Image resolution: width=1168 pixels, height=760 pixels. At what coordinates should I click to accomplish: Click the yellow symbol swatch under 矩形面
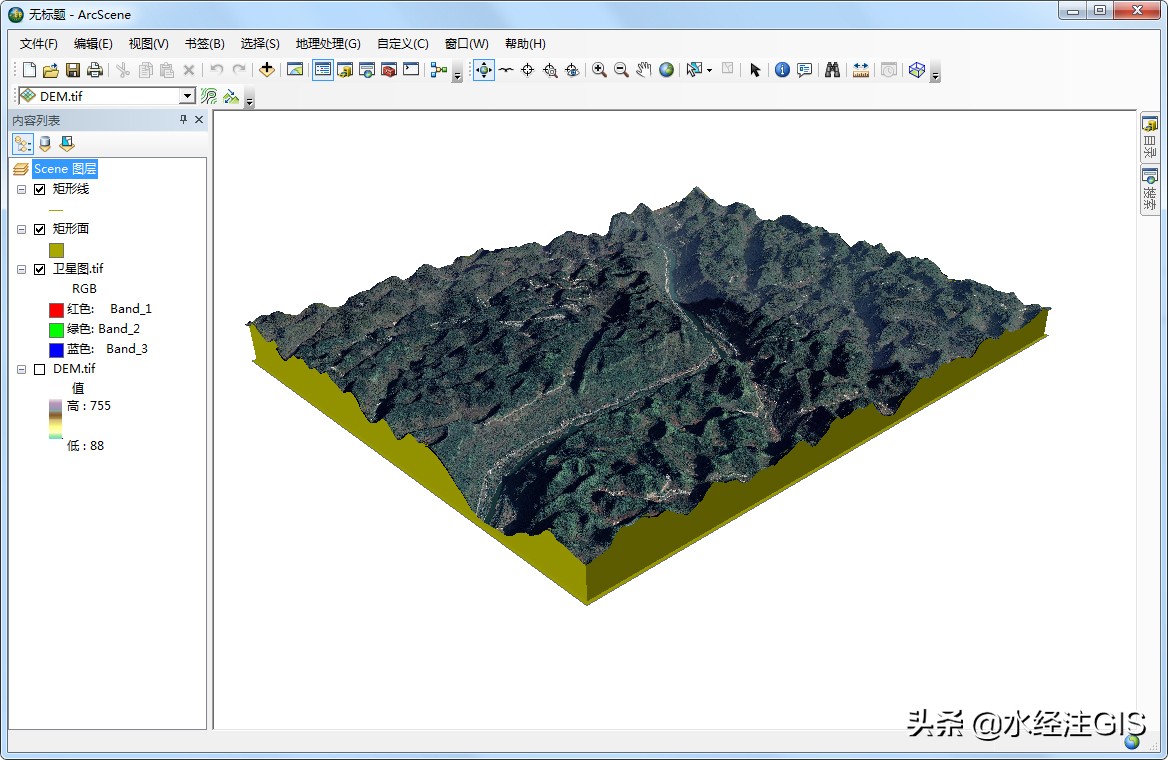pyautogui.click(x=56, y=250)
